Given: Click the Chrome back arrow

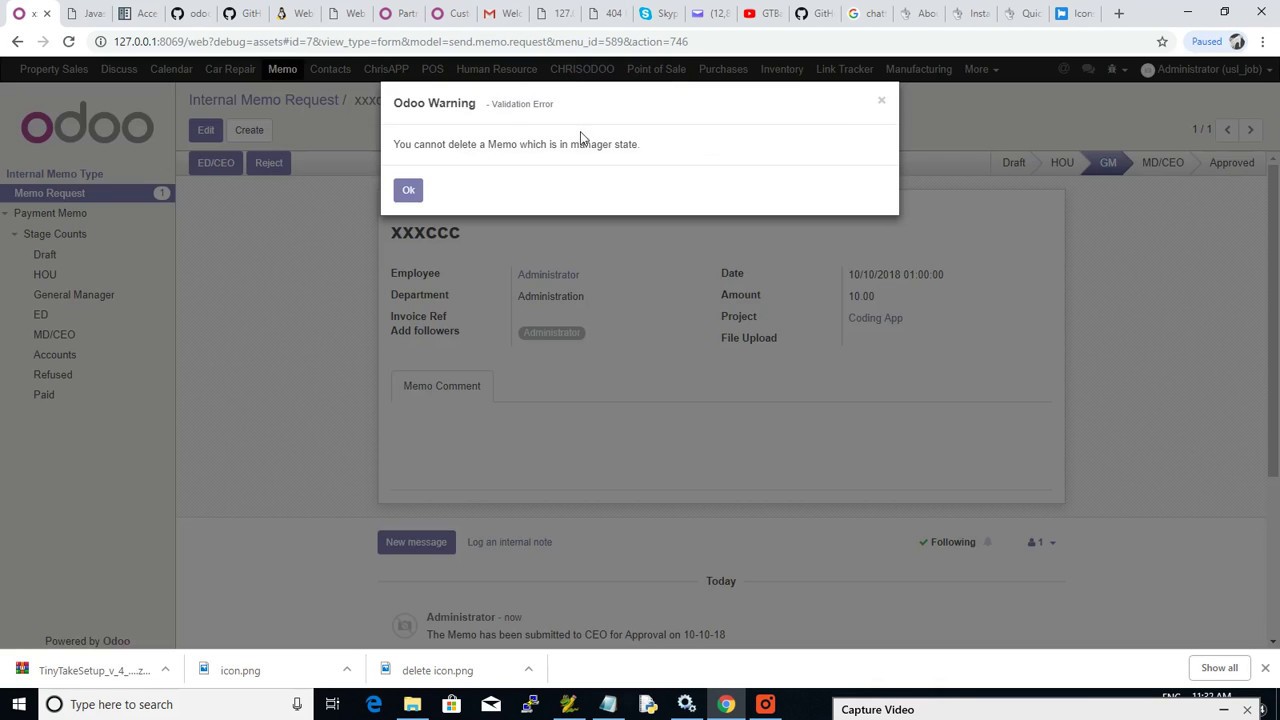Looking at the screenshot, I should click(17, 42).
